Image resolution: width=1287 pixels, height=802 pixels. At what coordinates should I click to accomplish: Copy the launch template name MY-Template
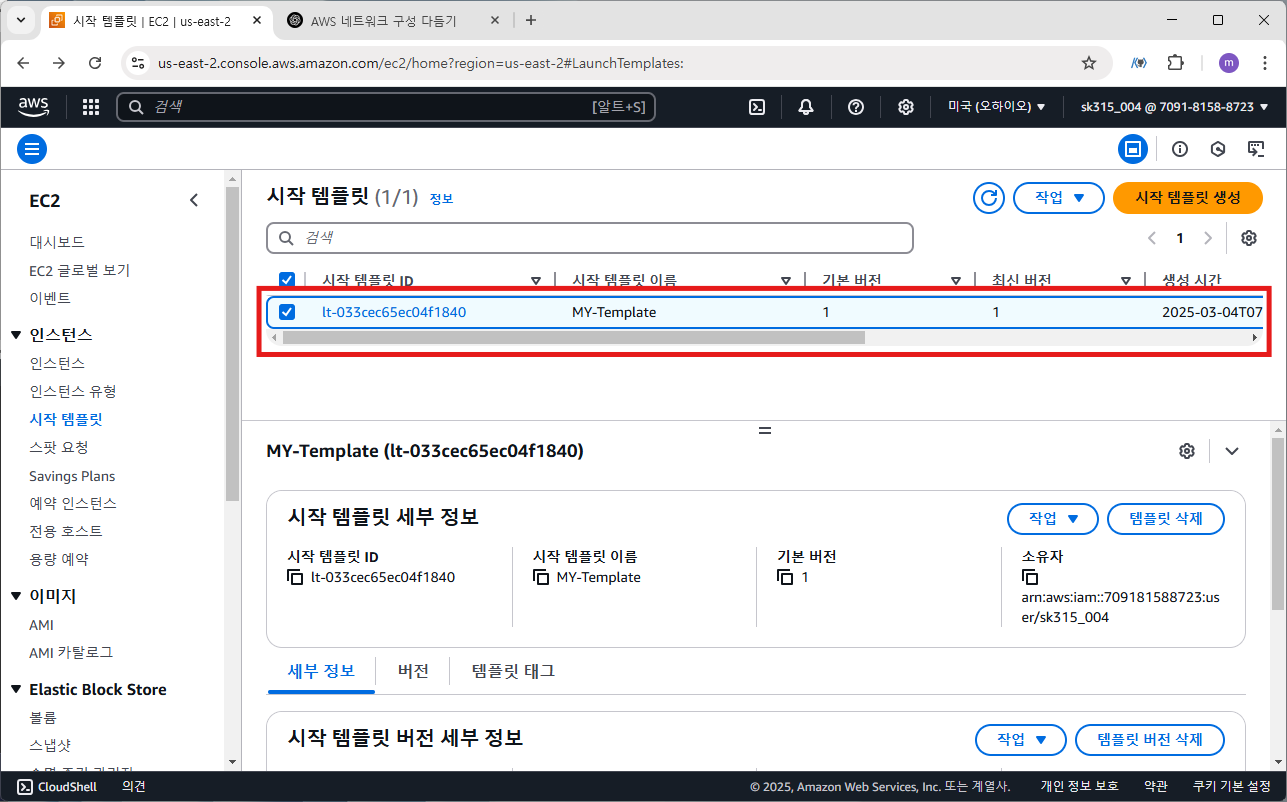tap(541, 577)
